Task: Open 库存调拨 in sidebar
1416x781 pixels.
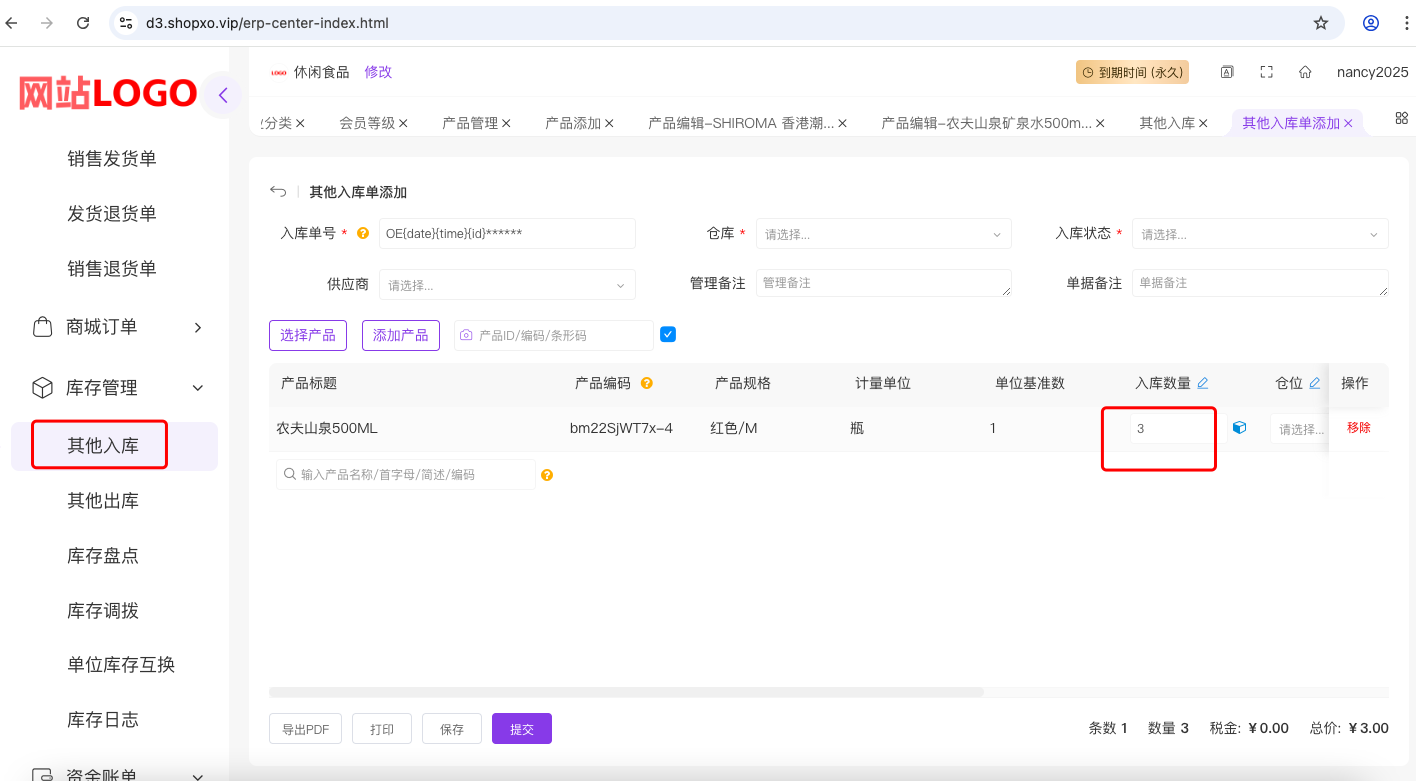Action: pos(103,610)
